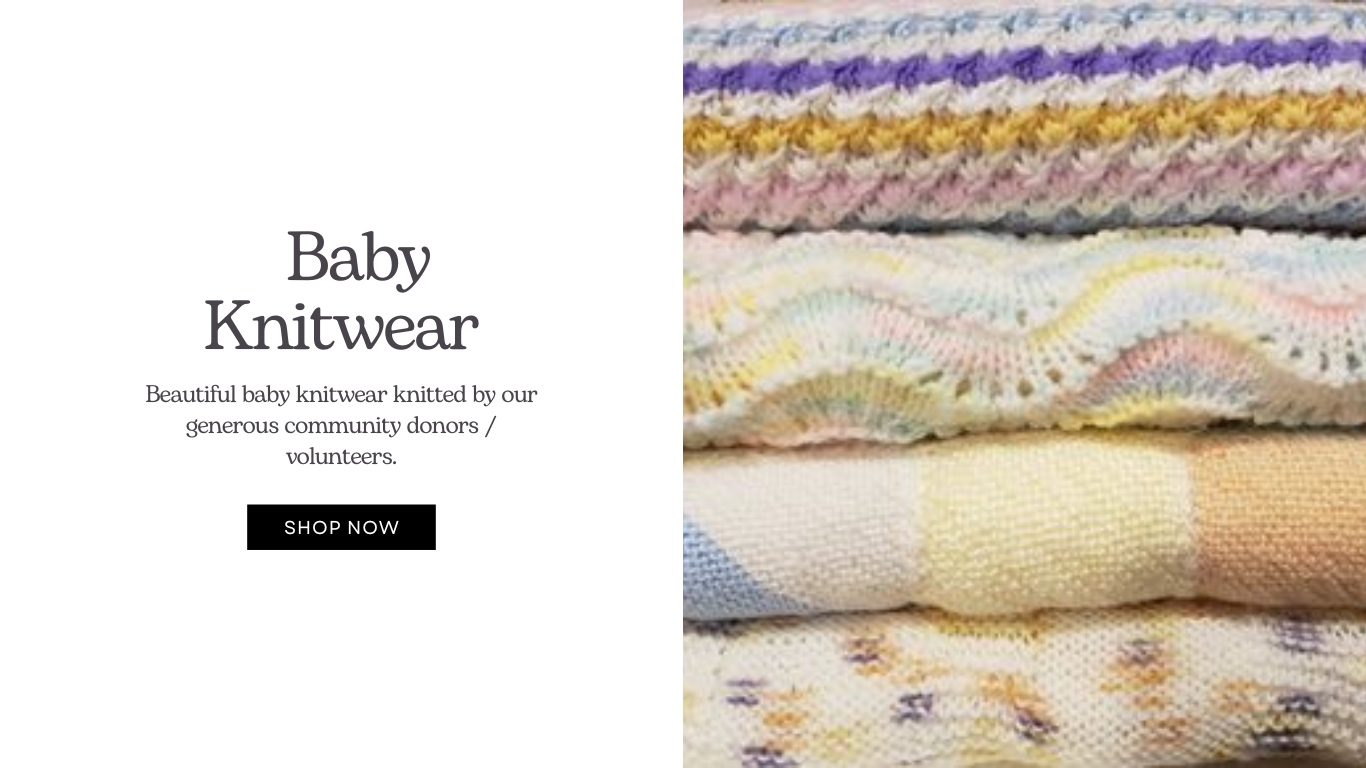Click the "generous community donors" text line
Viewport: 1366px width, 768px height.
(x=341, y=425)
